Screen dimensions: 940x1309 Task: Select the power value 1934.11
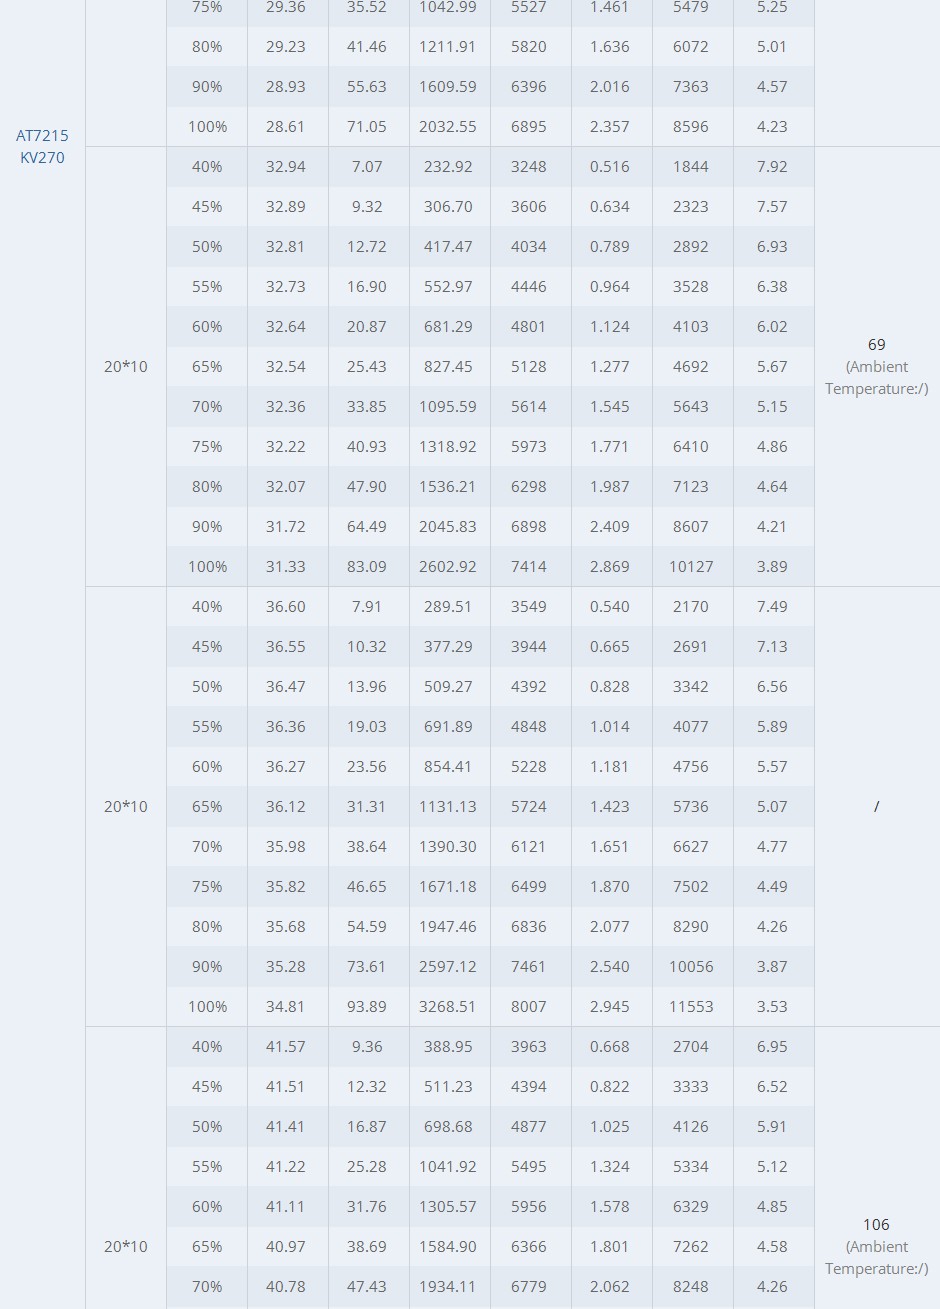448,1286
